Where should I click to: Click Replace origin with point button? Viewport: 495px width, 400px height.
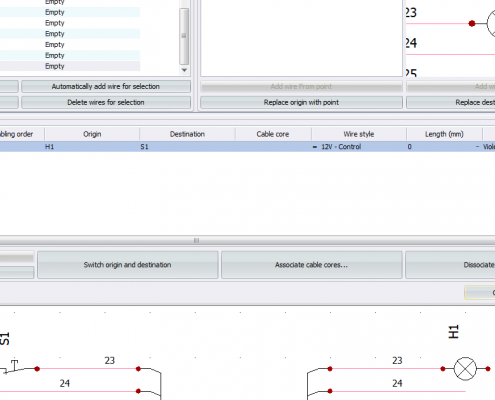[x=301, y=102]
